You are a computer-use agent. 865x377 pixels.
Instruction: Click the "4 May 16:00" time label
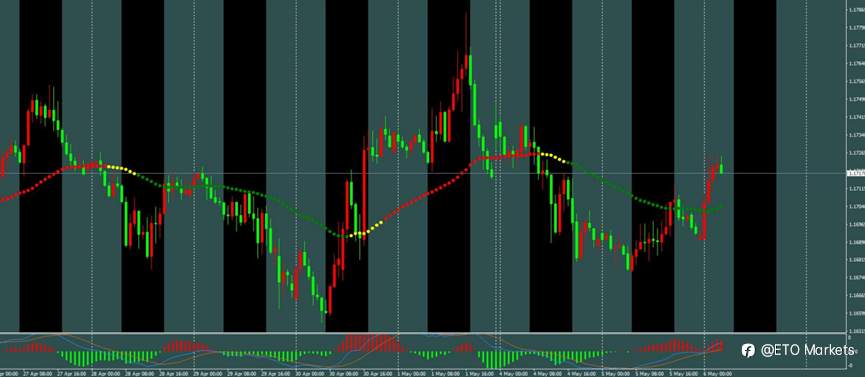point(581,374)
